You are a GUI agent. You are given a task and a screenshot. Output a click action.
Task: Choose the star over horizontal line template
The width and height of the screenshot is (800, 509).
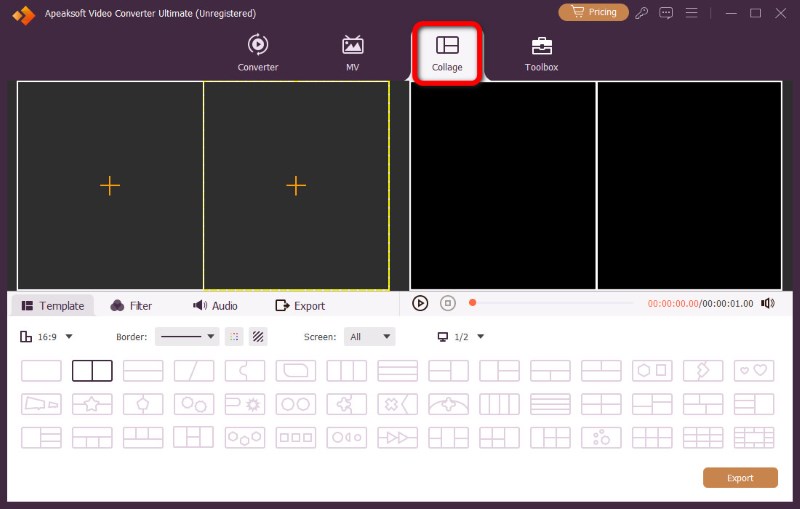92,404
